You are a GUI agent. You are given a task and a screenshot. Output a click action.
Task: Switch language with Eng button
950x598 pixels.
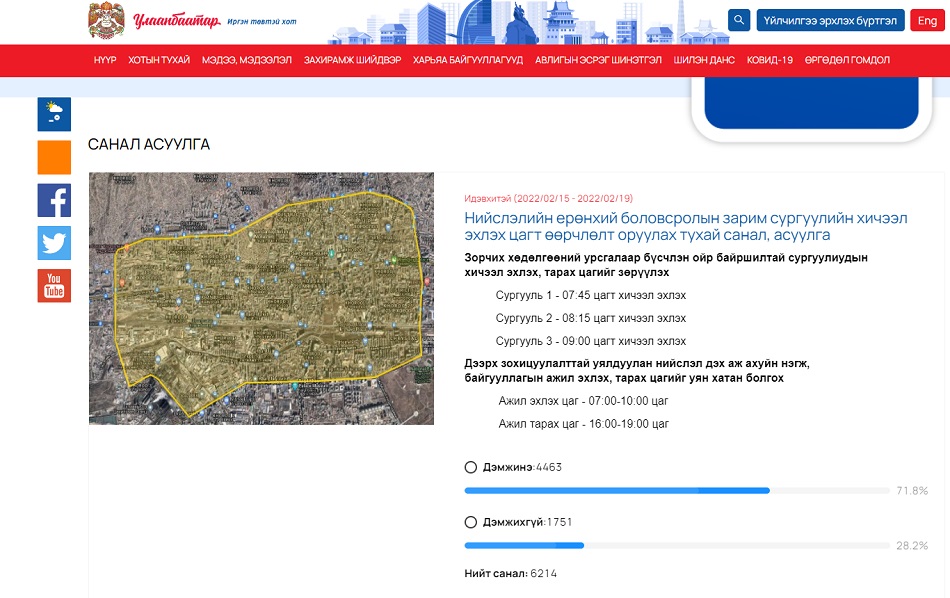pyautogui.click(x=927, y=20)
